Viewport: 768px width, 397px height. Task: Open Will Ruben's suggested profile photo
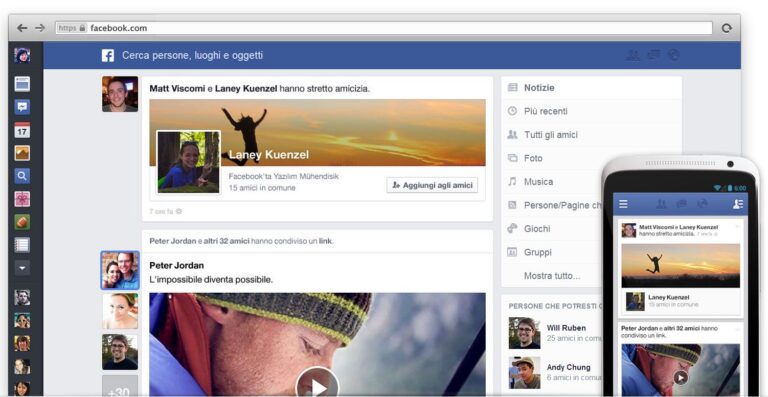524,333
